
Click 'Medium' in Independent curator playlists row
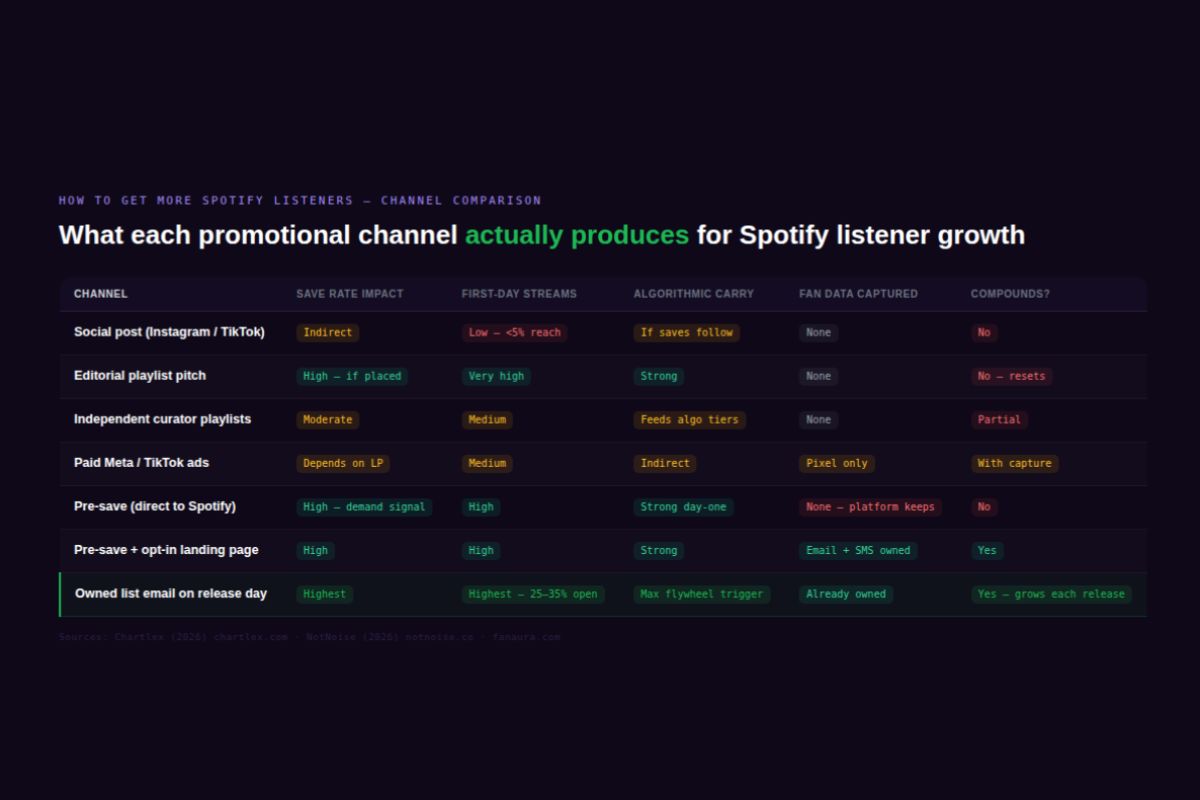point(487,420)
